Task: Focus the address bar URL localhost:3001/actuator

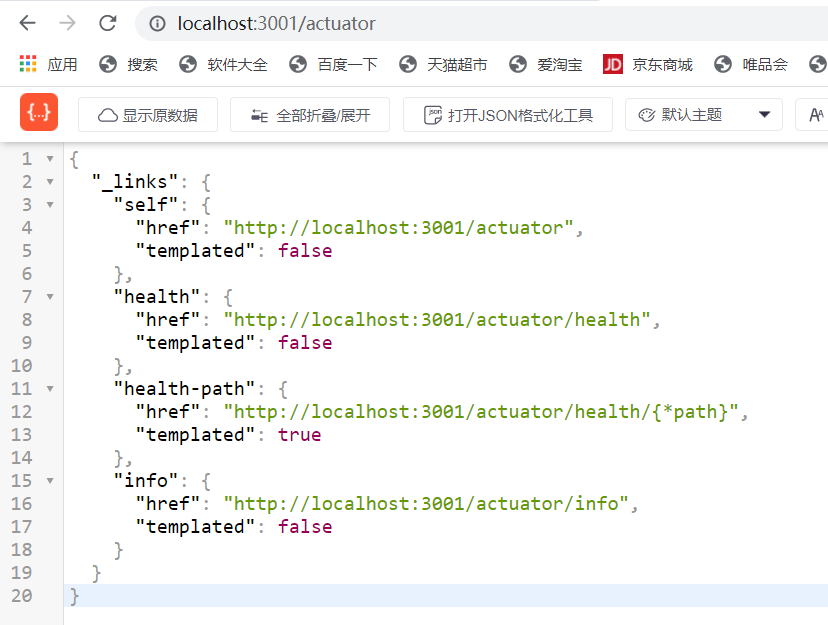Action: (276, 24)
